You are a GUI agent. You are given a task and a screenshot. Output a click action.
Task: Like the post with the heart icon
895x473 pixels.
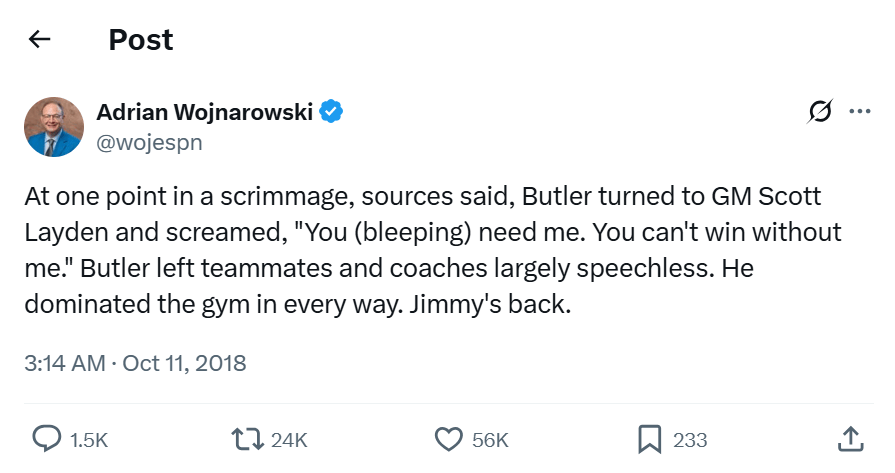[449, 440]
